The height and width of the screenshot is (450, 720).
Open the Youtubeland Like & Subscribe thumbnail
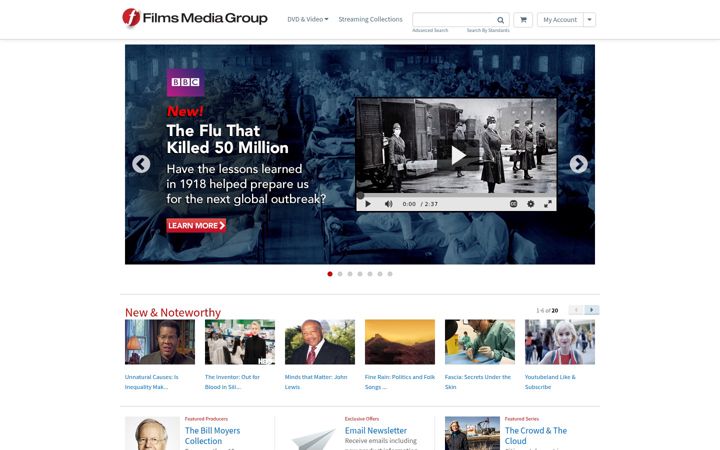coord(560,342)
